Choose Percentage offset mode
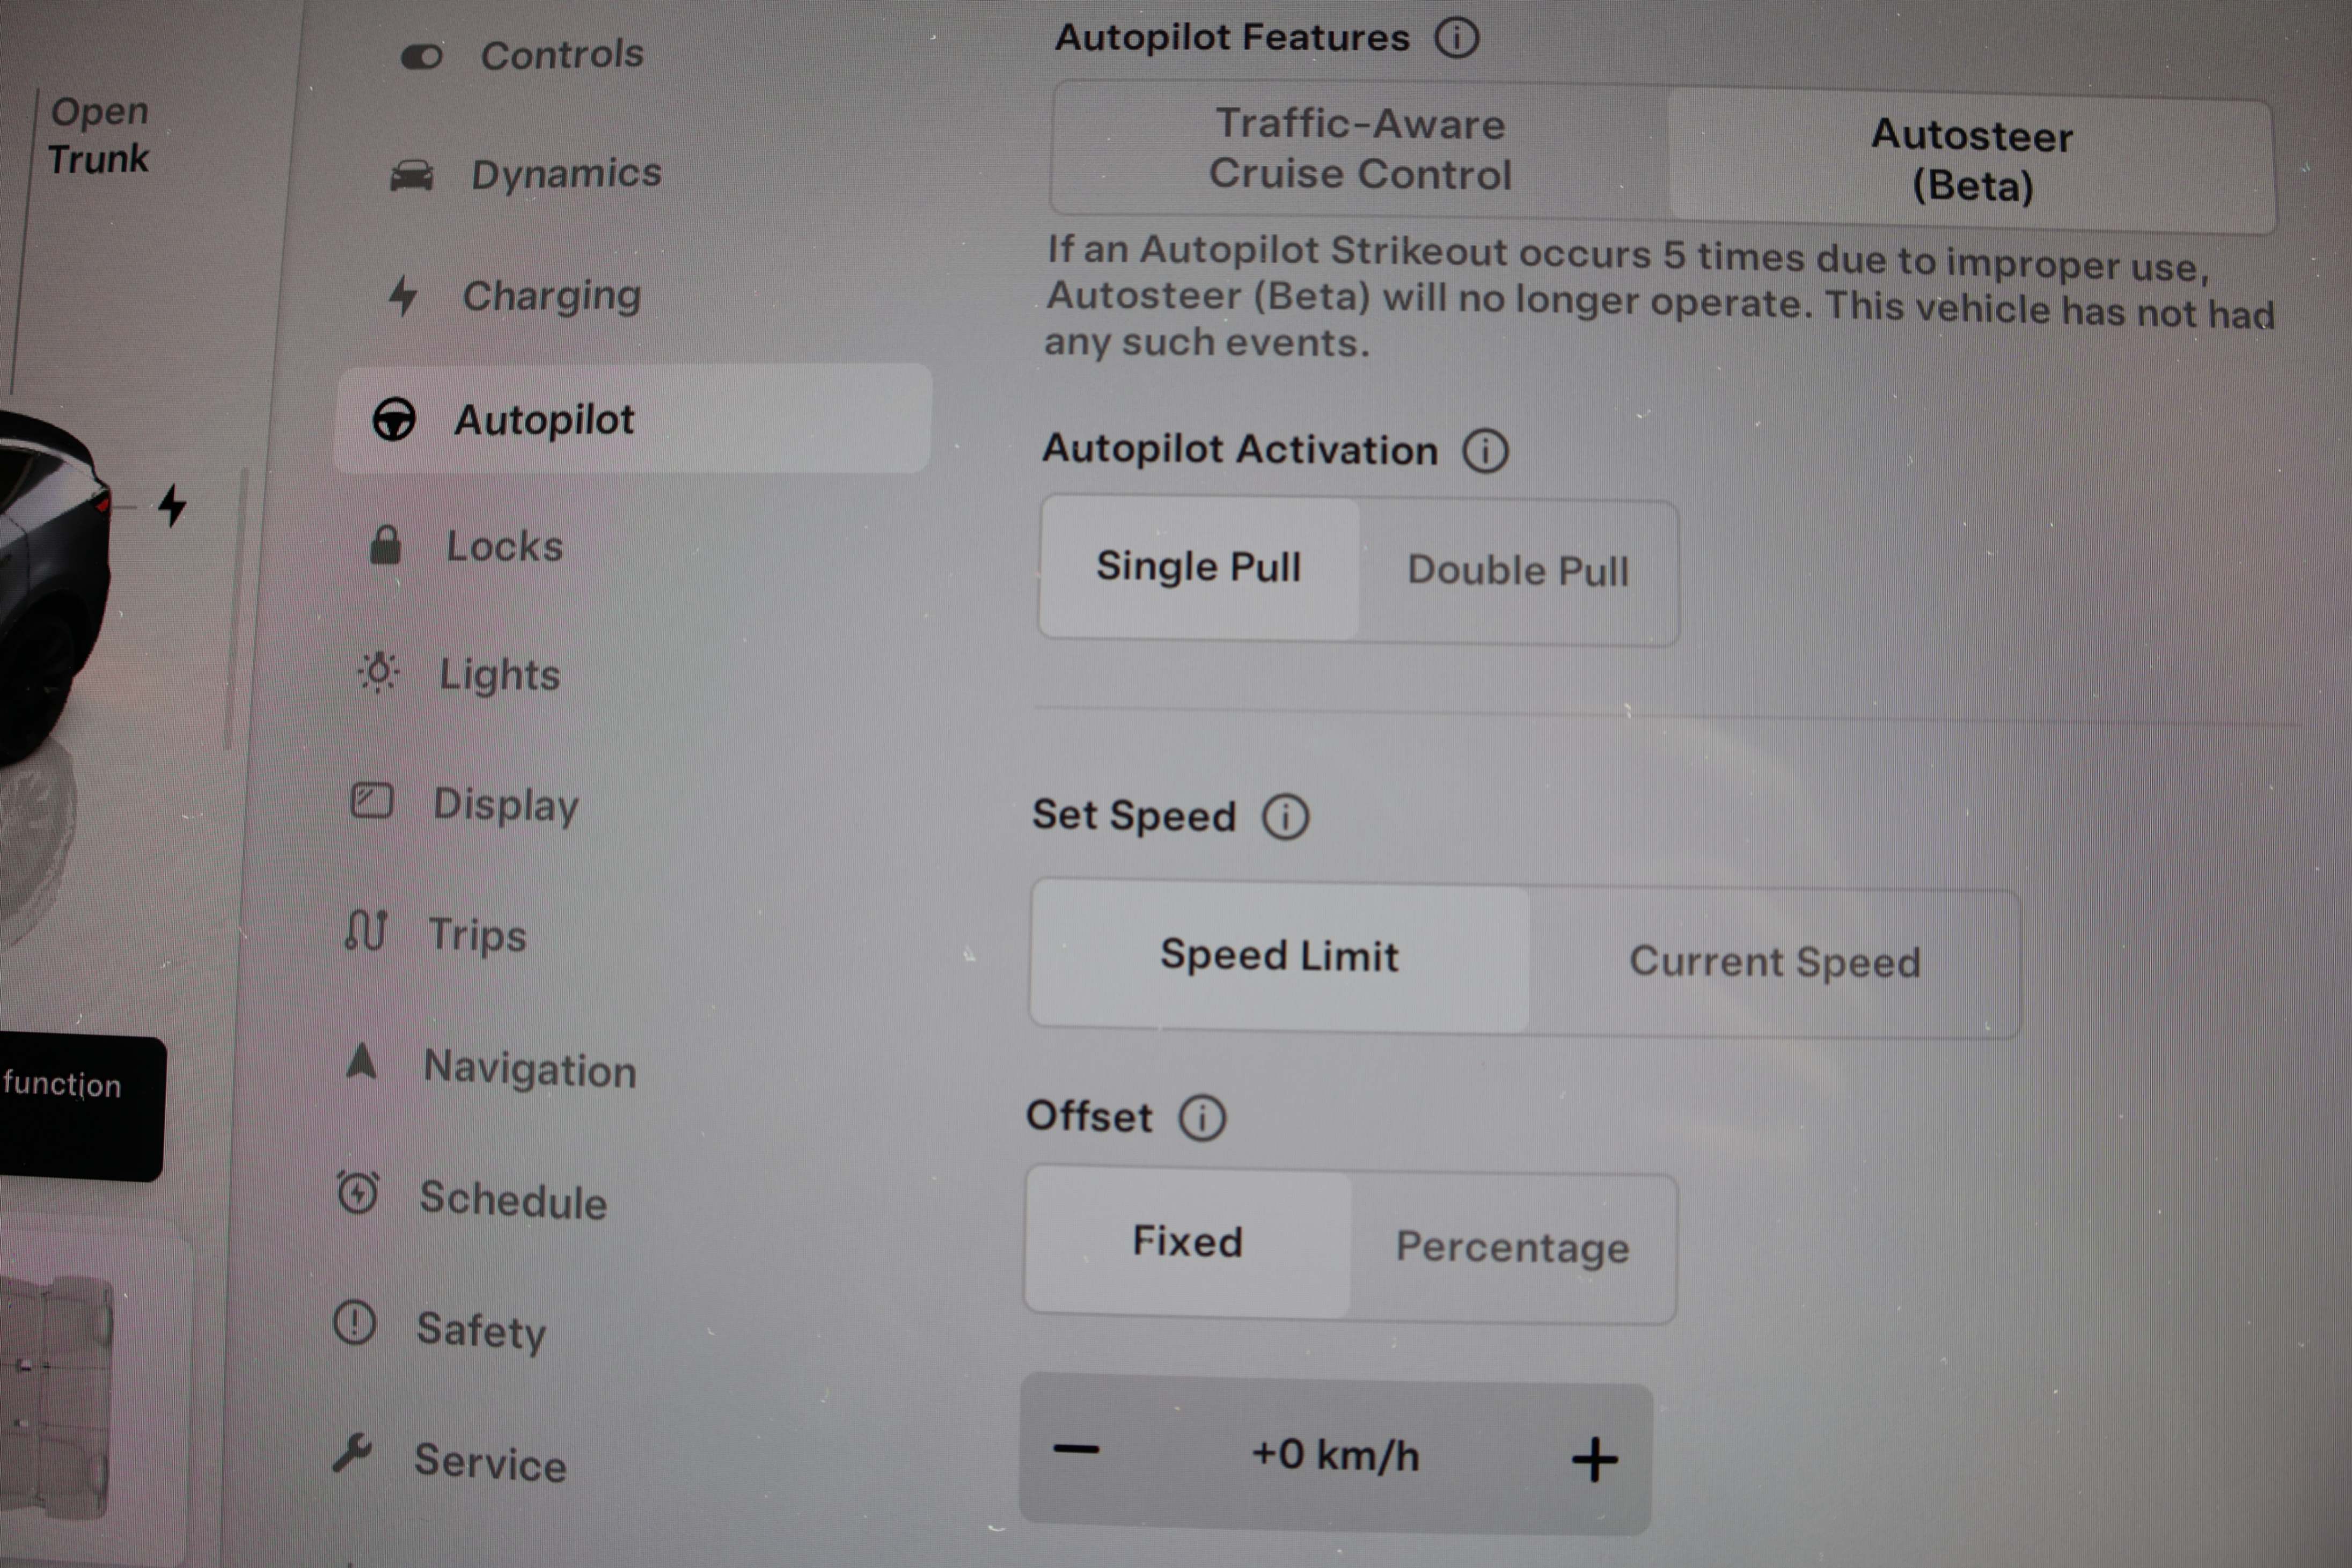Image resolution: width=2352 pixels, height=1568 pixels. [x=1512, y=1247]
